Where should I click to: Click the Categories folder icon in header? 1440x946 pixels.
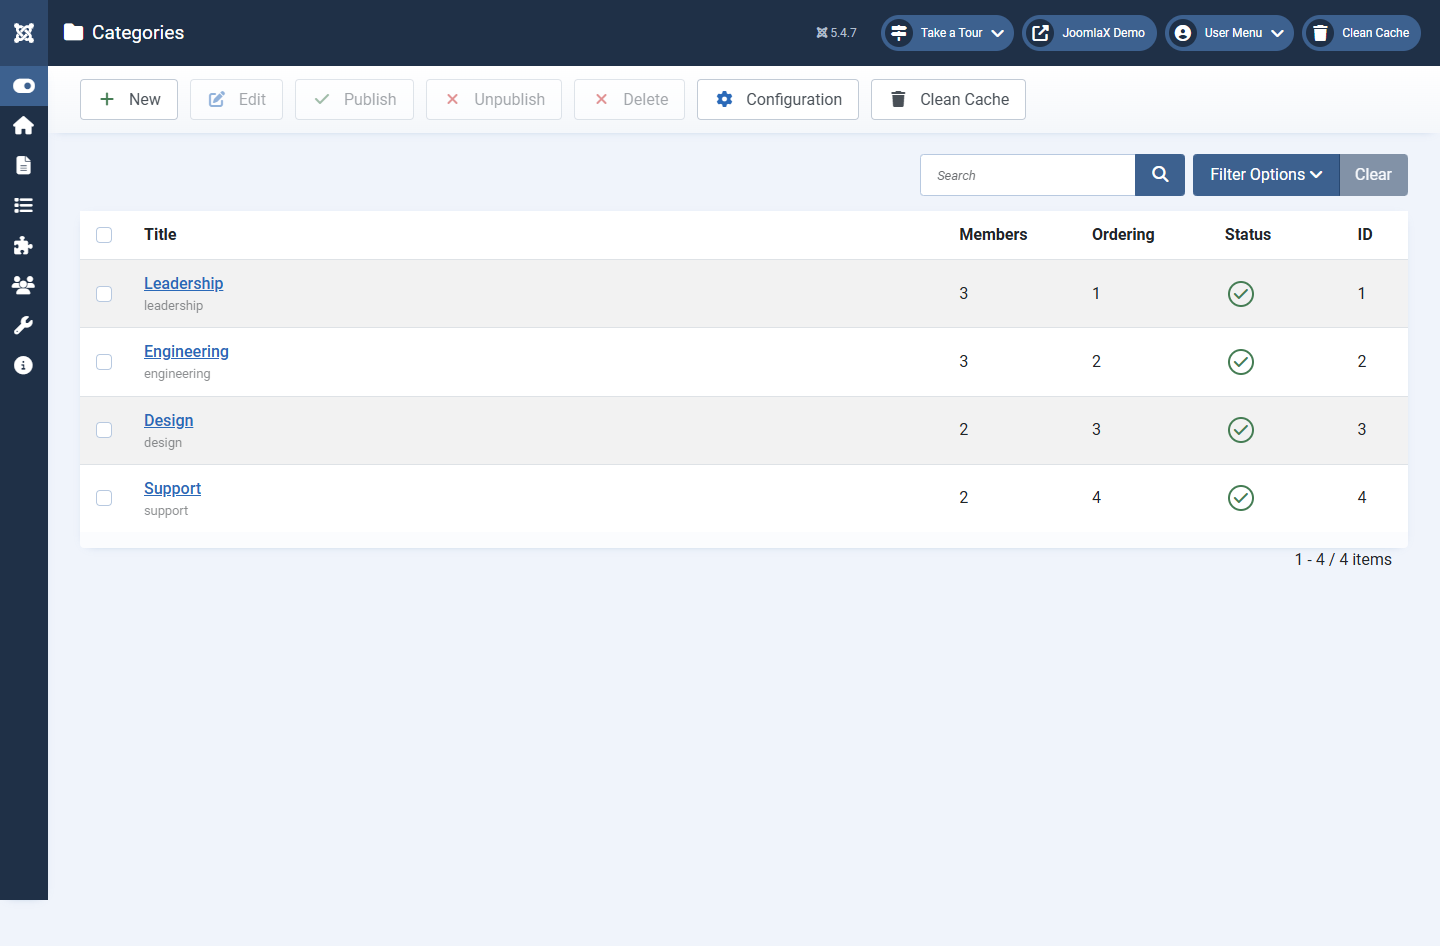(73, 32)
